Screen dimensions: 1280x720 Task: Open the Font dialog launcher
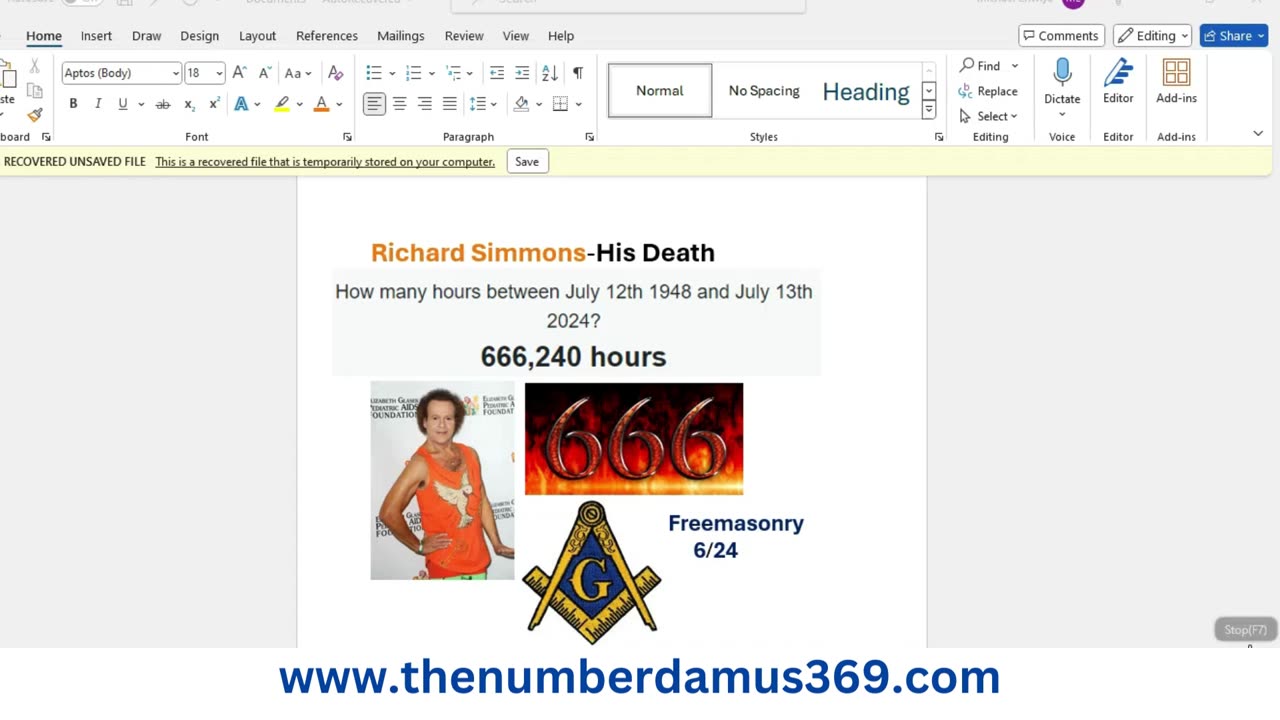click(347, 137)
